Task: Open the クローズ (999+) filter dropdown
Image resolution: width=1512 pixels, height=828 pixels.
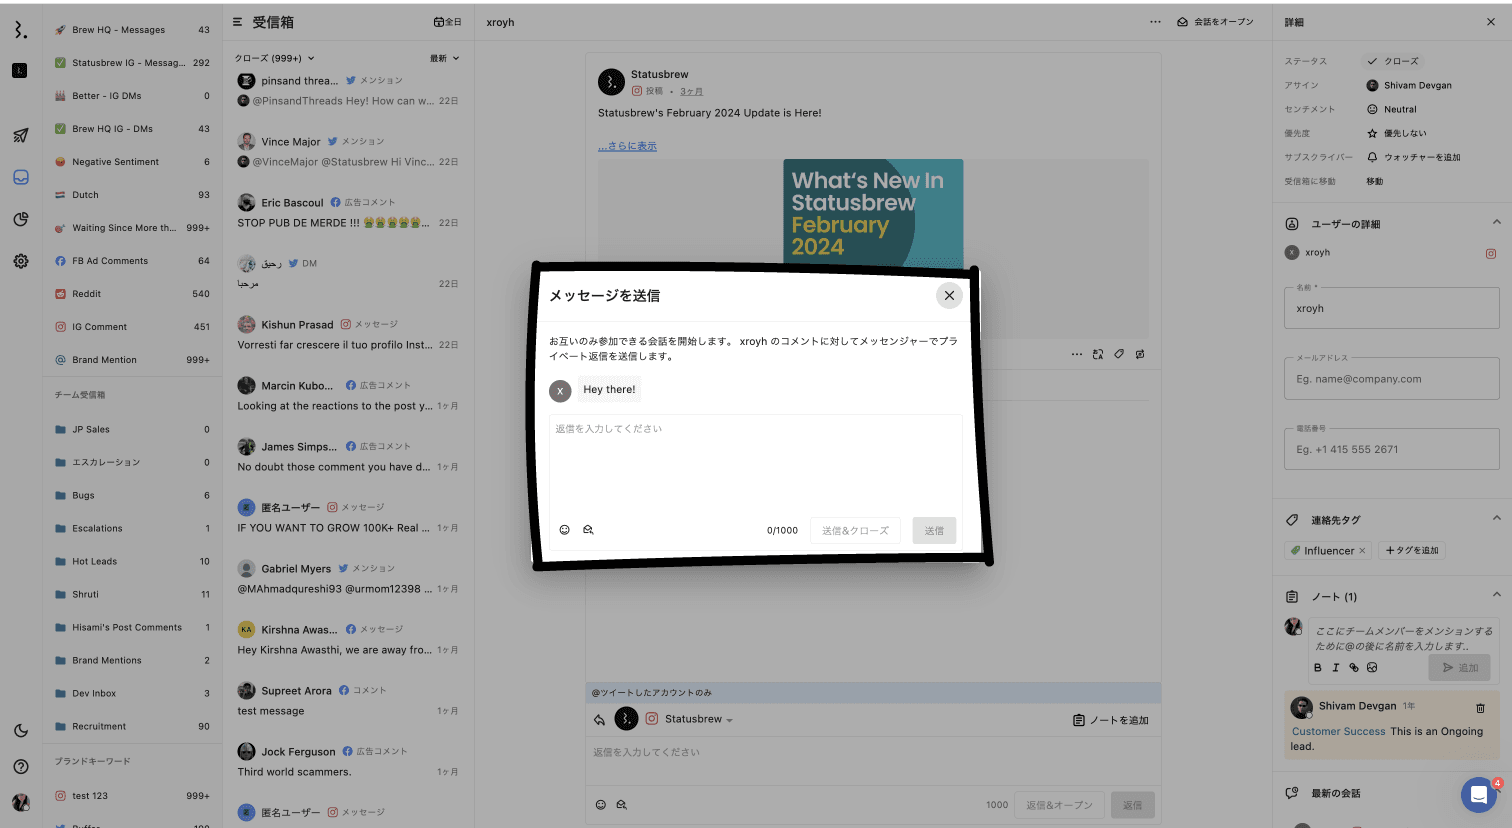Action: pos(274,58)
